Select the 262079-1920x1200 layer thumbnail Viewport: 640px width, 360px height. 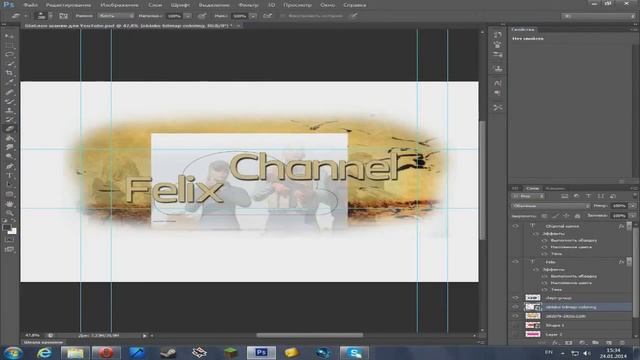[x=533, y=316]
